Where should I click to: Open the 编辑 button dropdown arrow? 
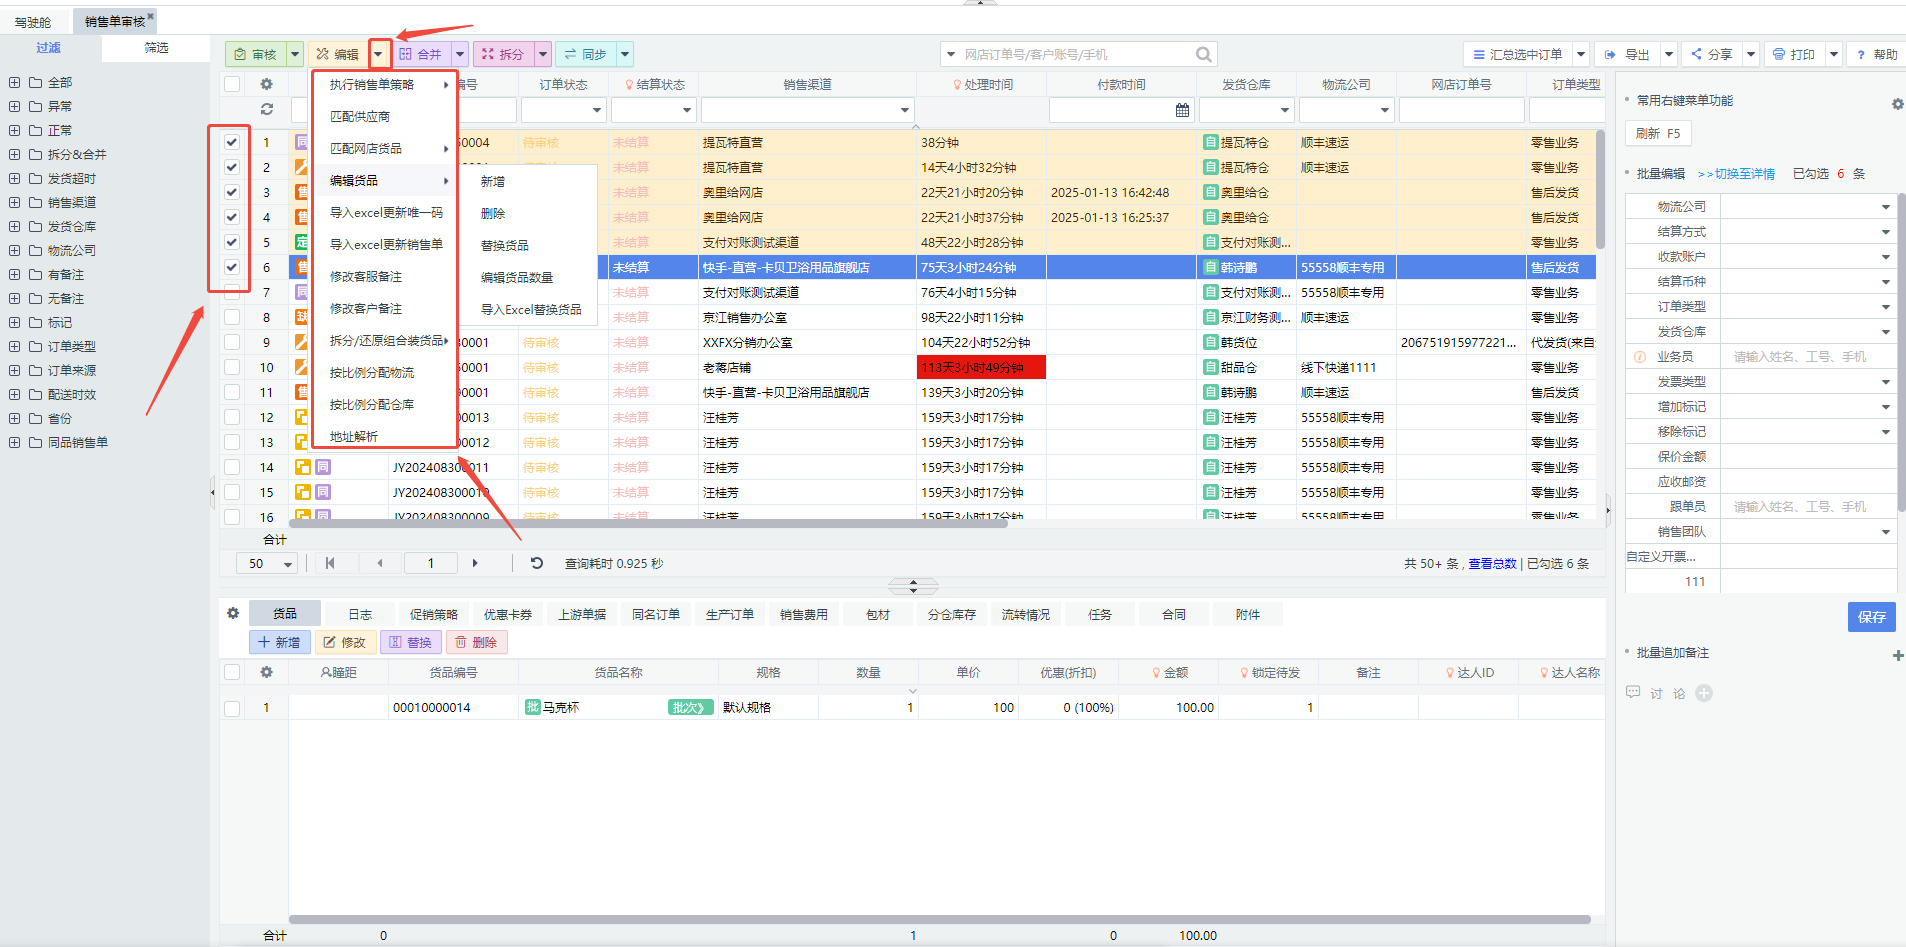coord(378,54)
